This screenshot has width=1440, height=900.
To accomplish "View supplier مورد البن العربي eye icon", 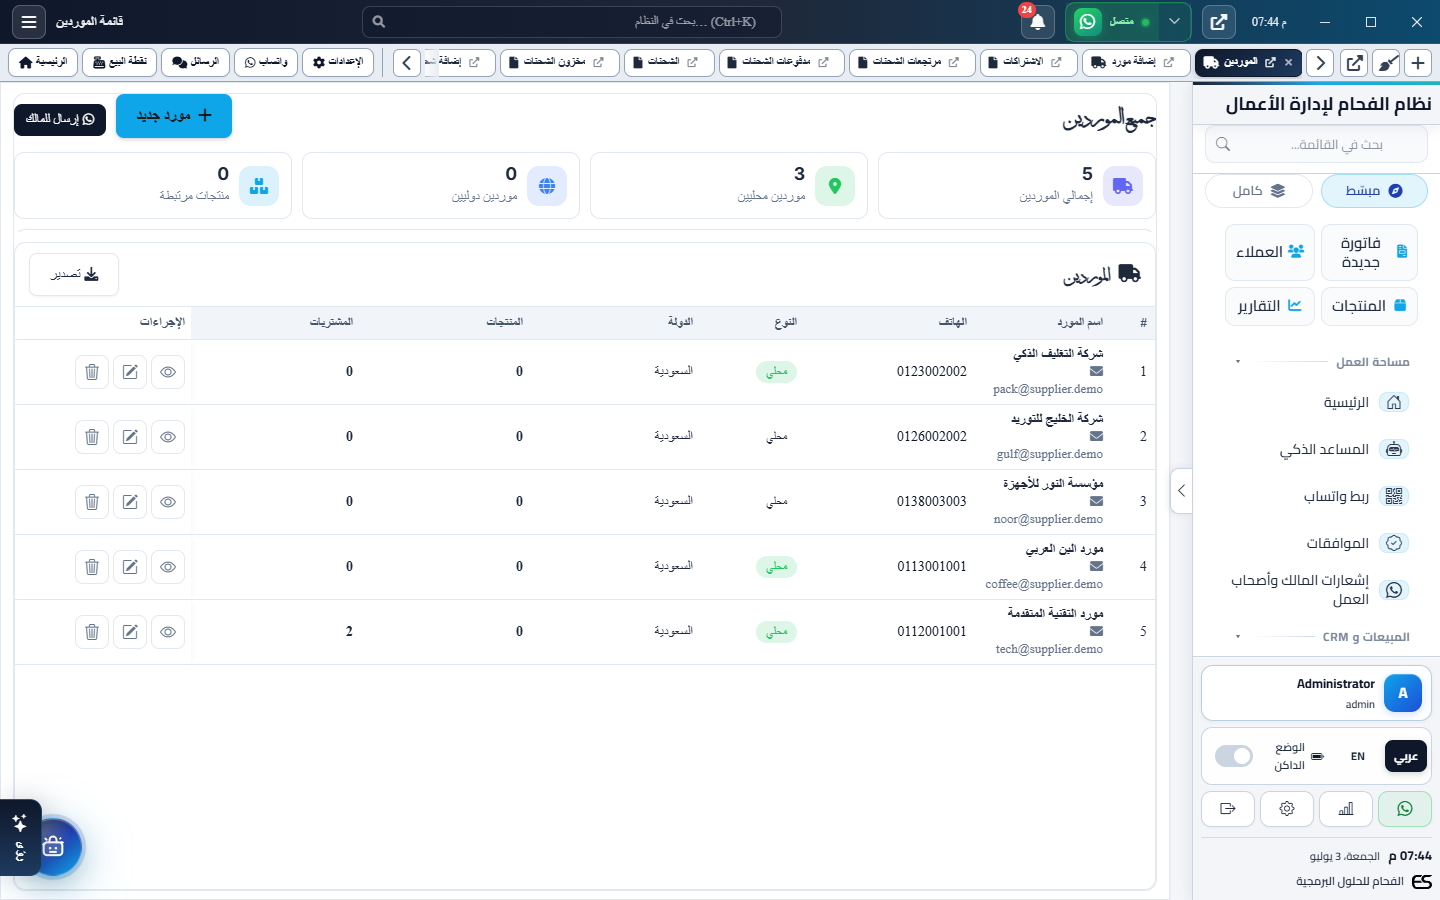I will [x=168, y=567].
